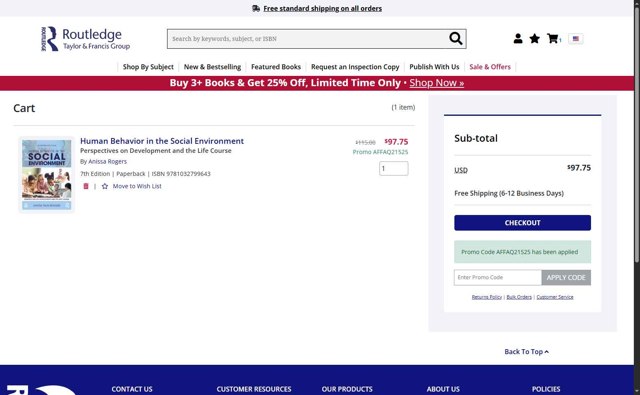640x395 pixels.
Task: Click author Anissa Rogers link
Action: point(107,161)
